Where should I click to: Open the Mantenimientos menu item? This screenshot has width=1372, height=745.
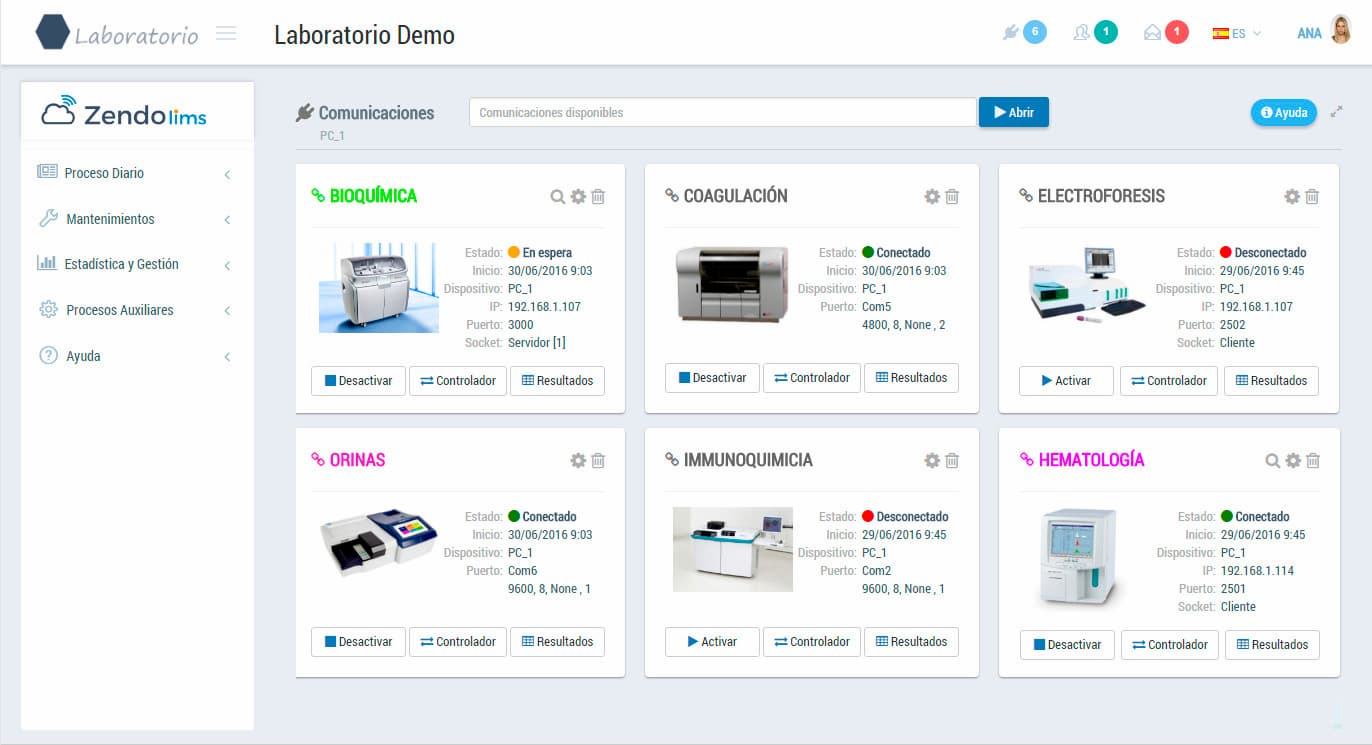(x=110, y=219)
